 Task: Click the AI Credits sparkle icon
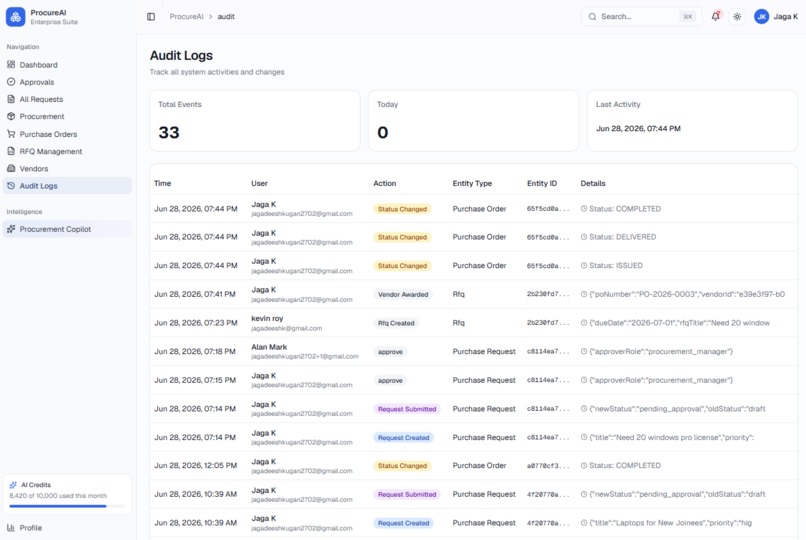(x=13, y=485)
